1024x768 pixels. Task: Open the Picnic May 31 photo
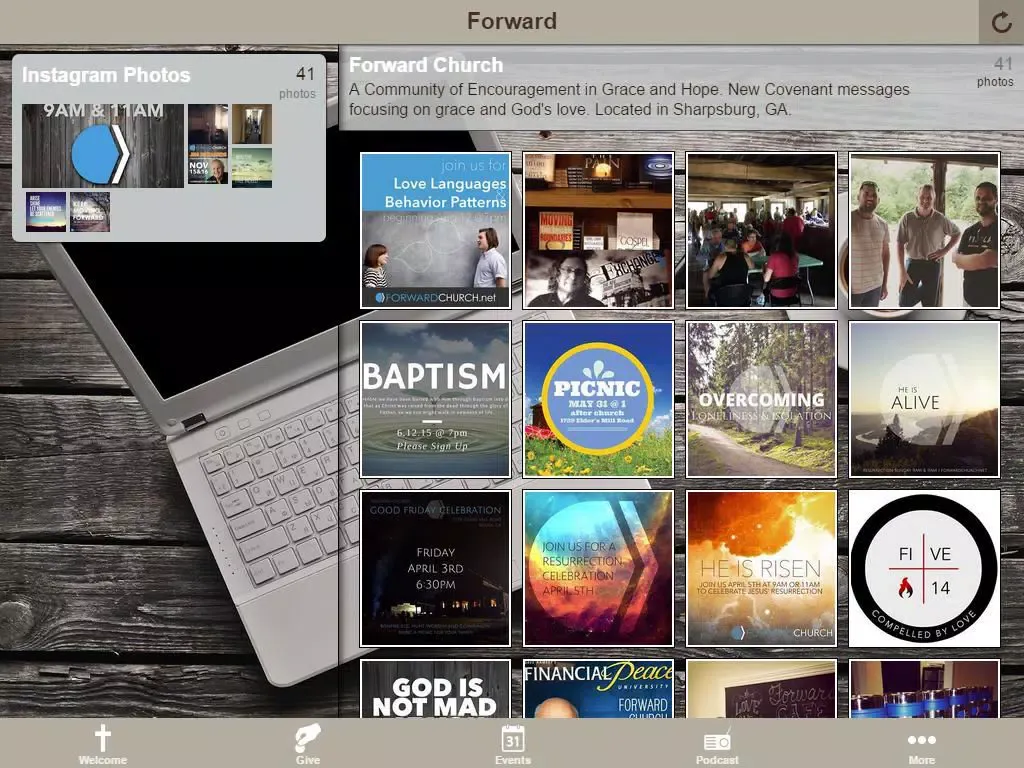[598, 400]
